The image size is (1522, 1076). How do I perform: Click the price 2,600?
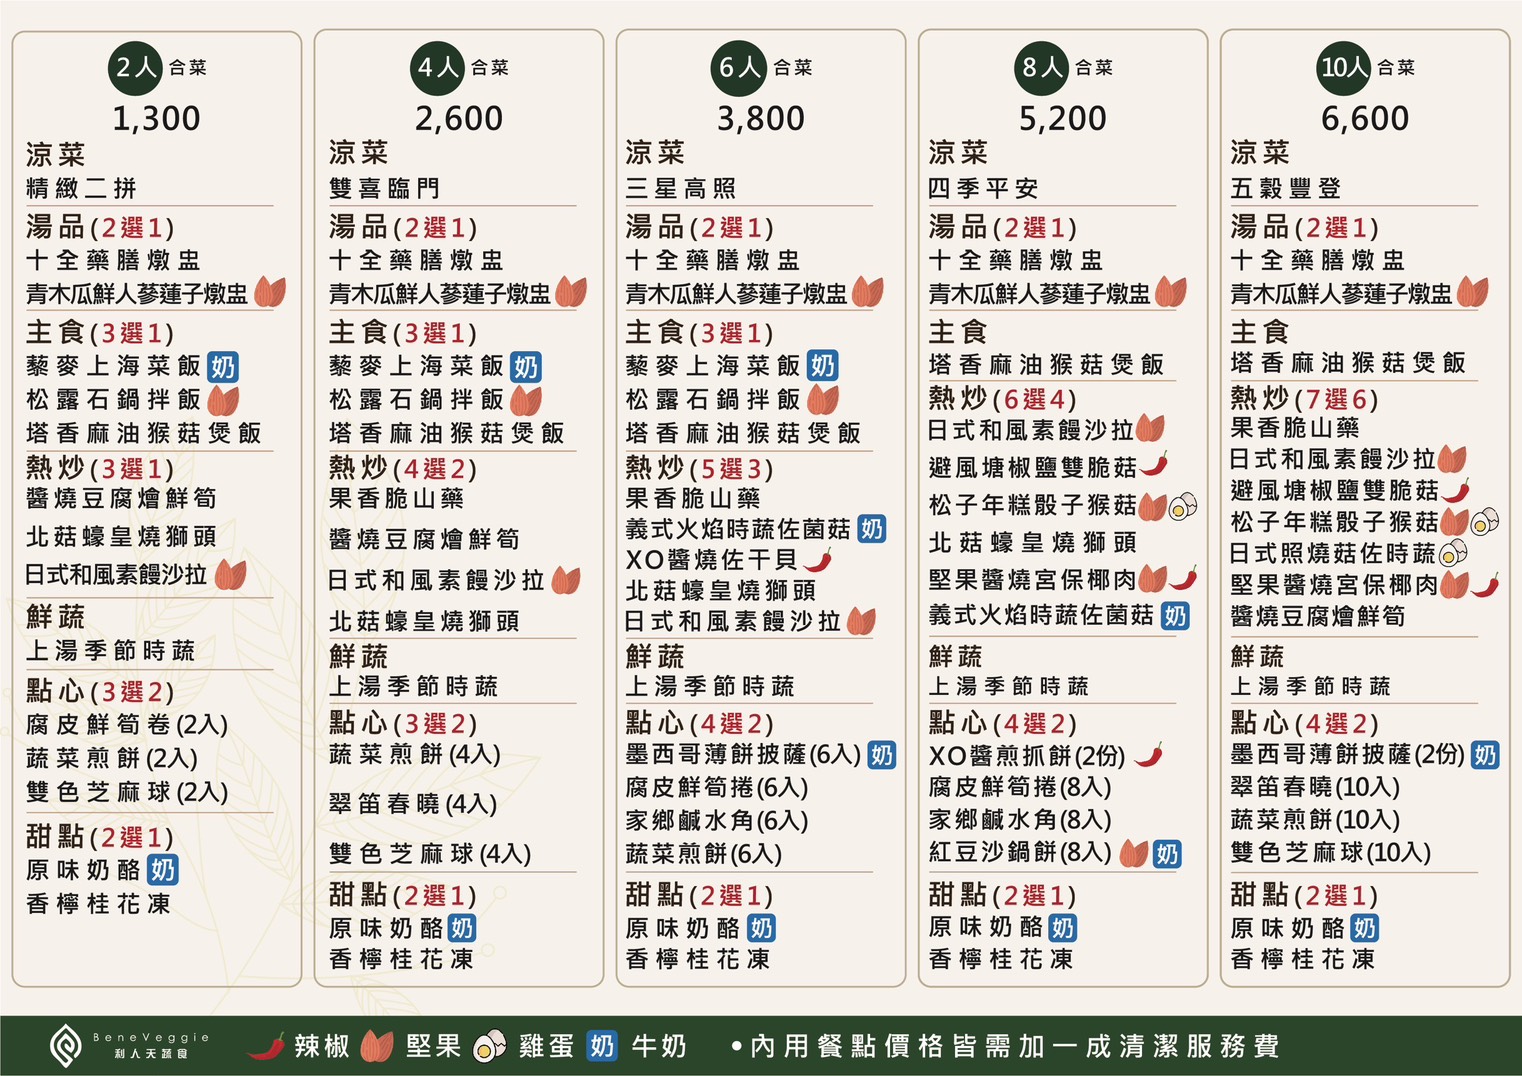tap(459, 119)
